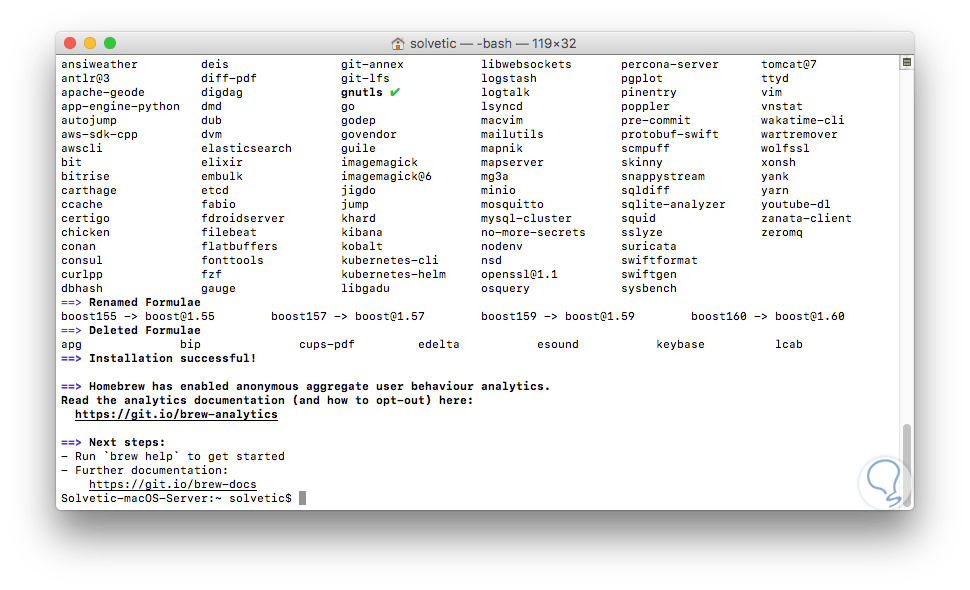Click the 'Installation successful!' message
This screenshot has width=970, height=590.
tap(173, 358)
